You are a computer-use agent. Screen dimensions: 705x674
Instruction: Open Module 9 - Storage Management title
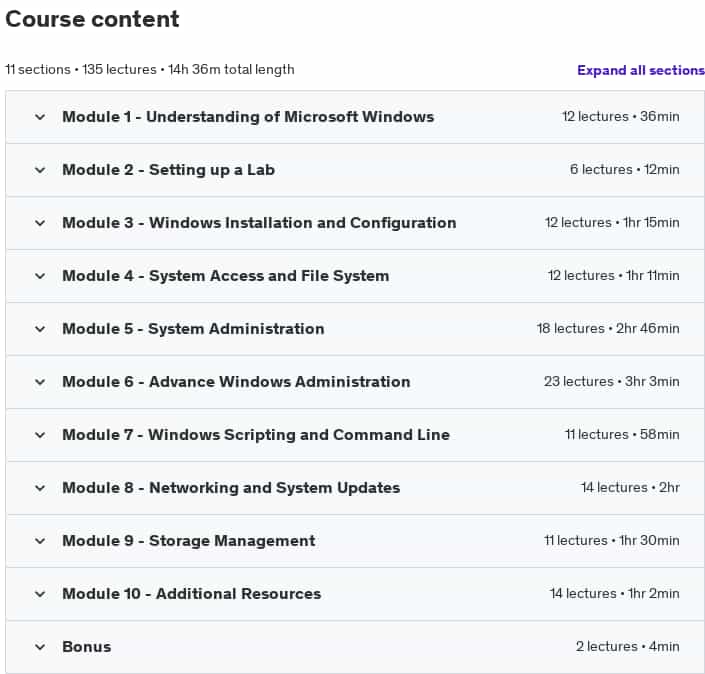tap(189, 540)
